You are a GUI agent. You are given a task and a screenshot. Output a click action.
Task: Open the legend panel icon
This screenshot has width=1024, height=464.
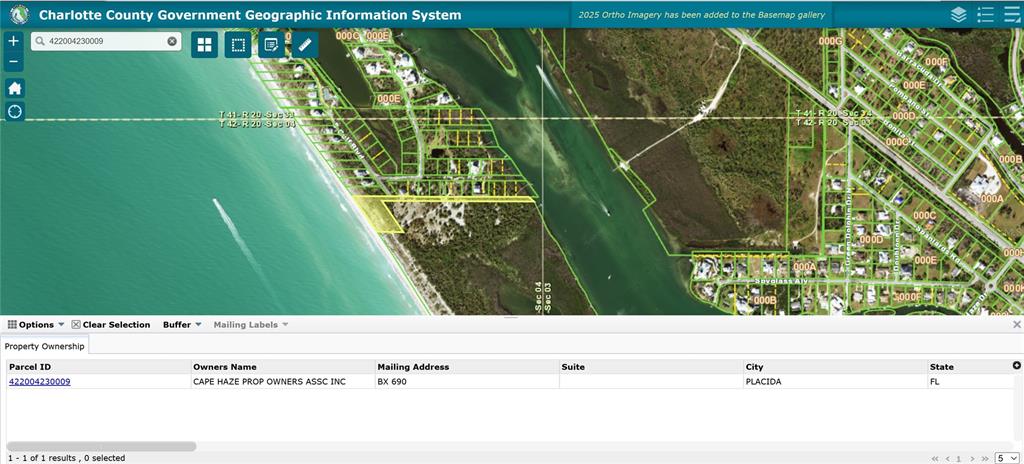point(985,15)
